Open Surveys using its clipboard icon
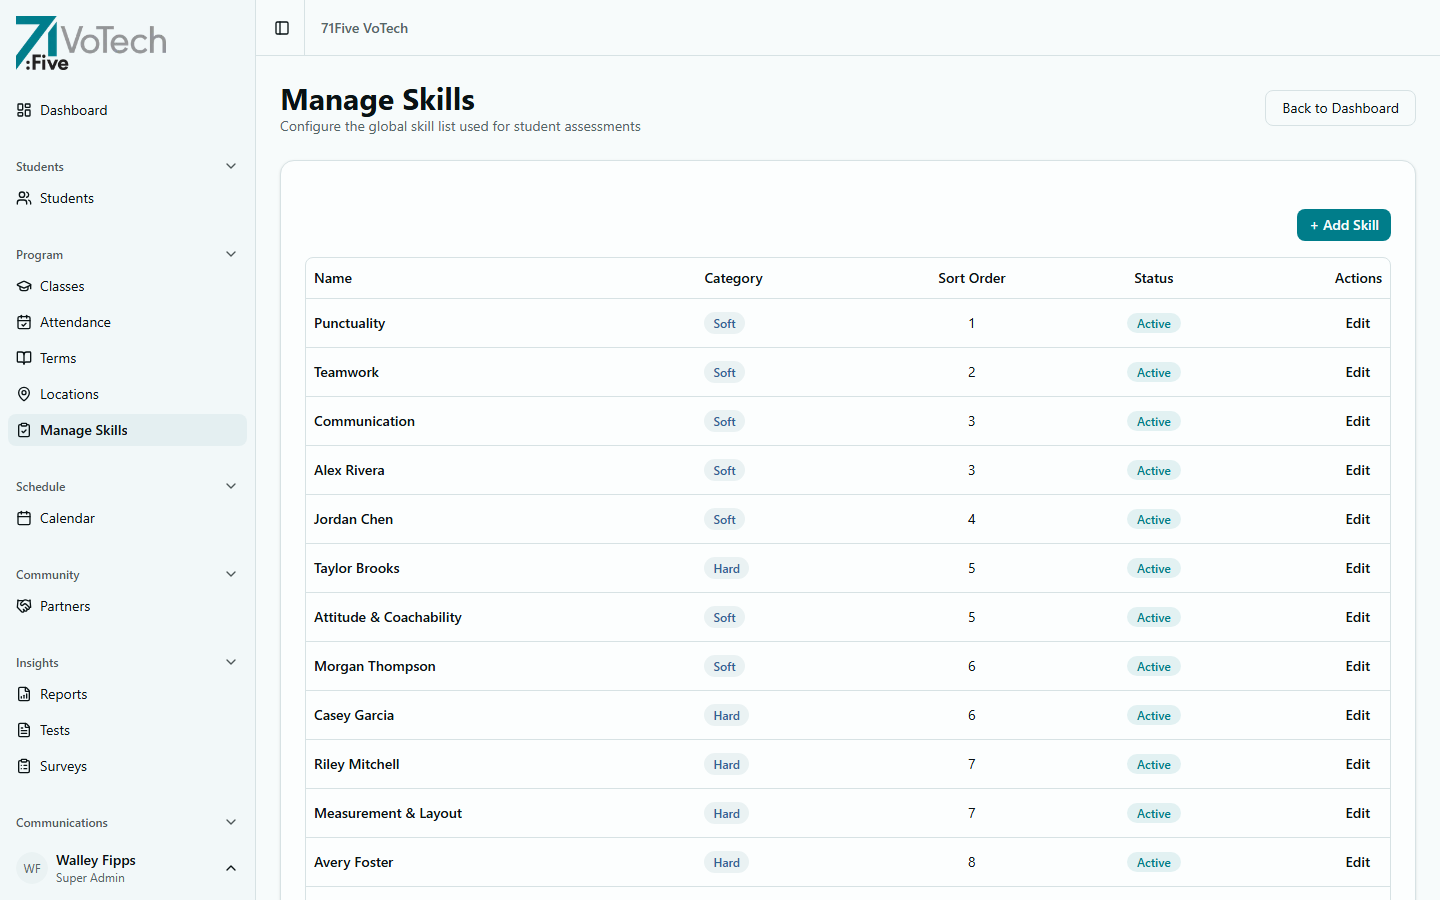 (x=24, y=766)
